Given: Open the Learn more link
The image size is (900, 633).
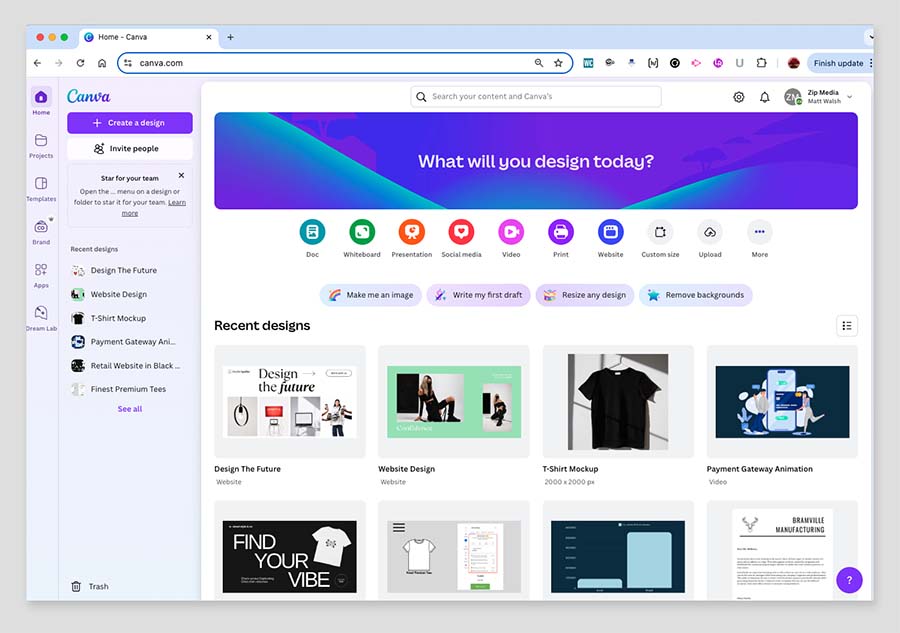Looking at the screenshot, I should click(x=177, y=203).
